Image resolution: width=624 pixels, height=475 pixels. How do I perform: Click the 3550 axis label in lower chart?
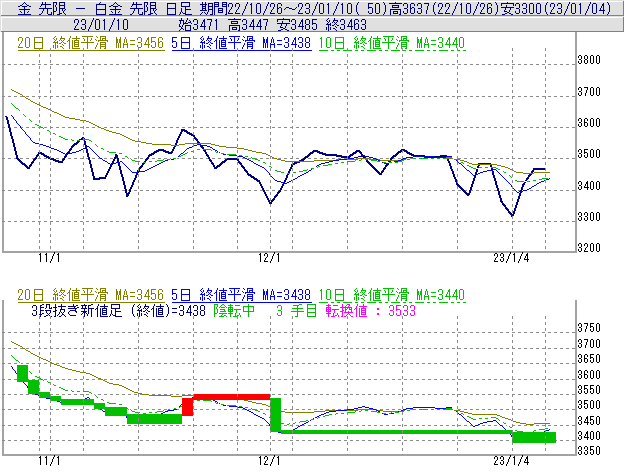tap(589, 390)
